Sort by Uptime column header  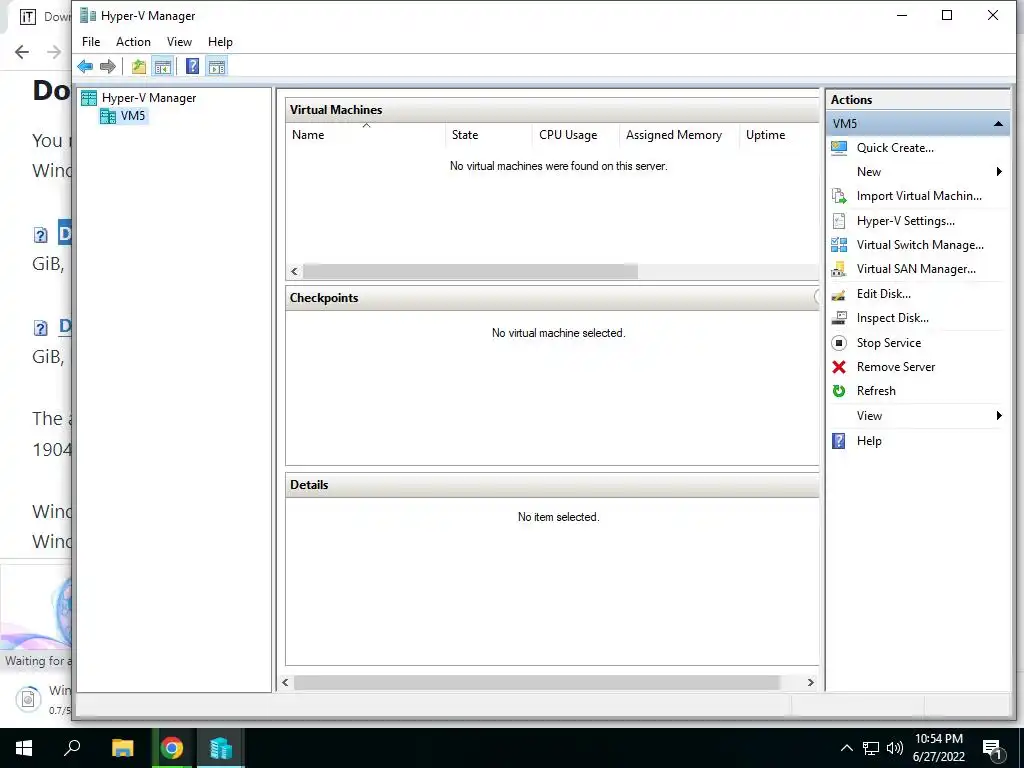pos(778,135)
